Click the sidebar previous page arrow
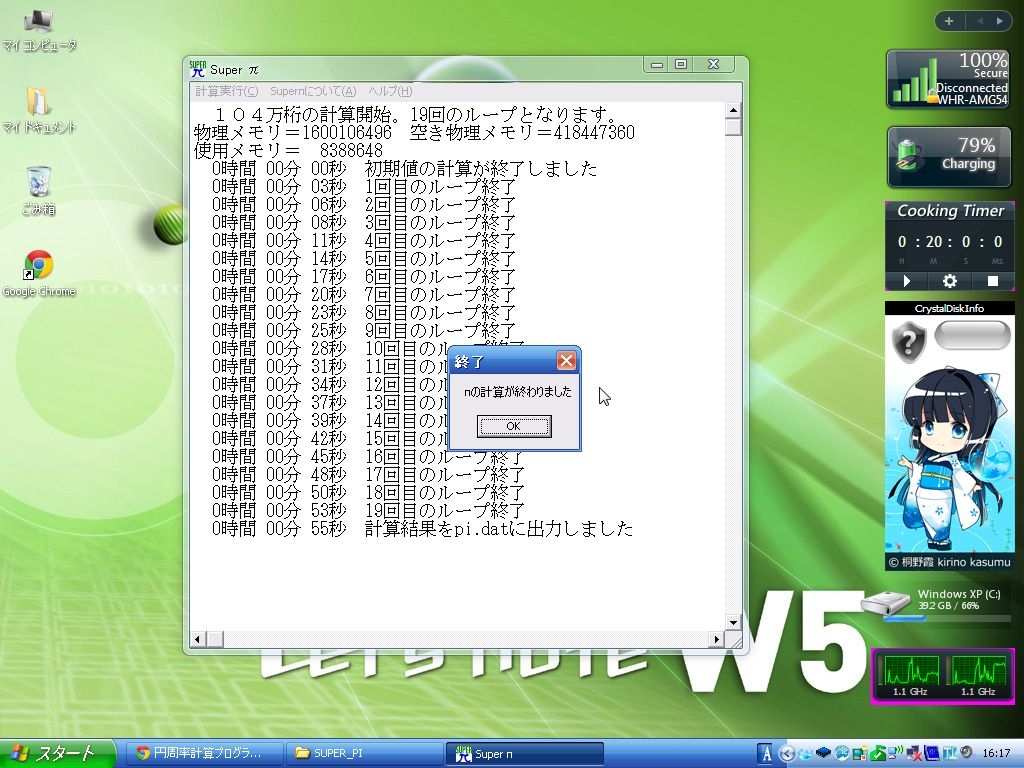The image size is (1024, 768). [x=980, y=21]
